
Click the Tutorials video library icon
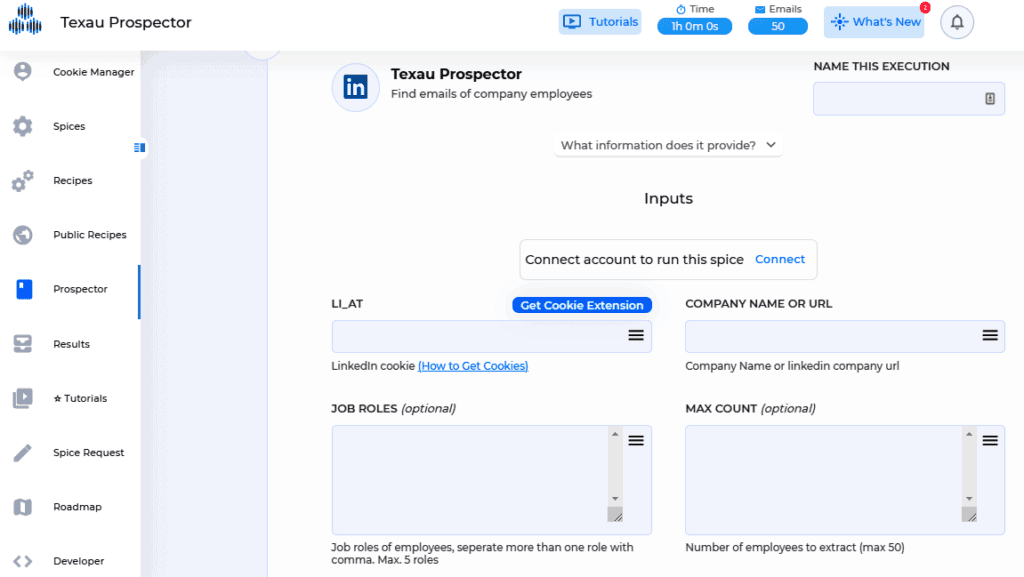(23, 398)
